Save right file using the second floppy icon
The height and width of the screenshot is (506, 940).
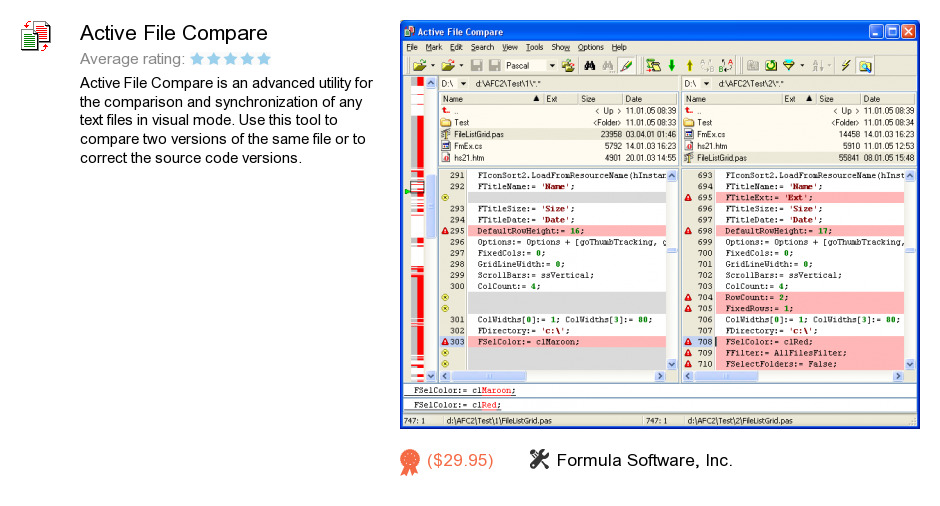[x=495, y=65]
